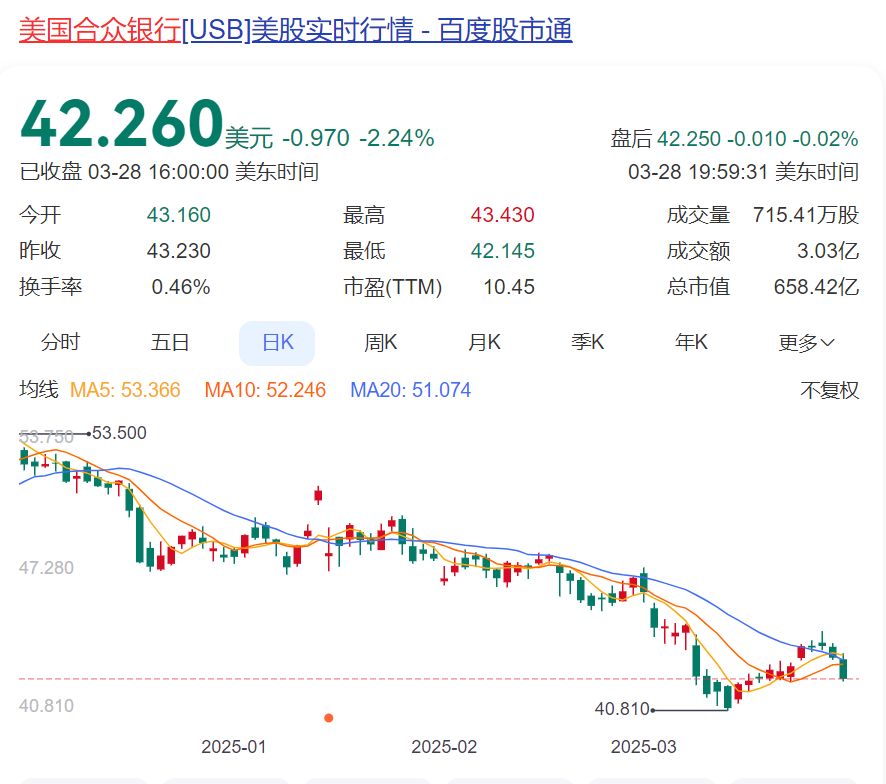Show the 季K chart tab

[x=588, y=343]
